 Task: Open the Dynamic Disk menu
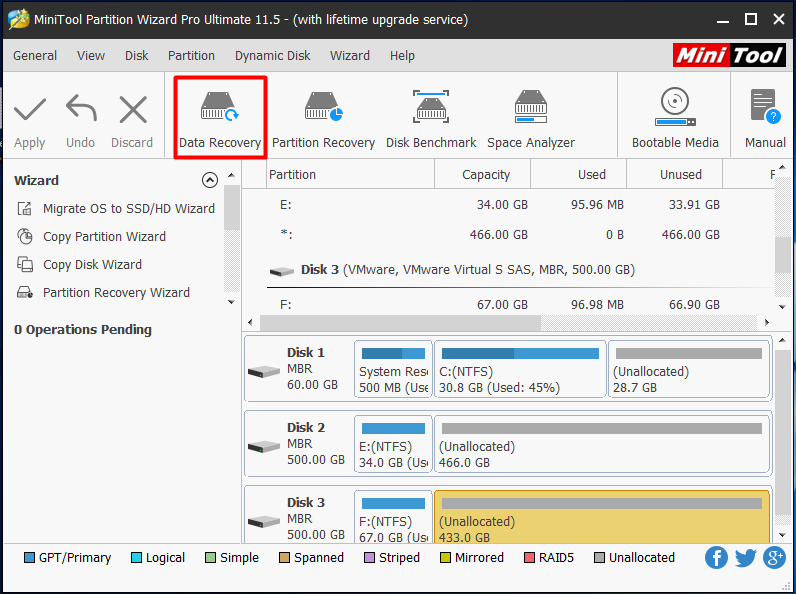[273, 55]
